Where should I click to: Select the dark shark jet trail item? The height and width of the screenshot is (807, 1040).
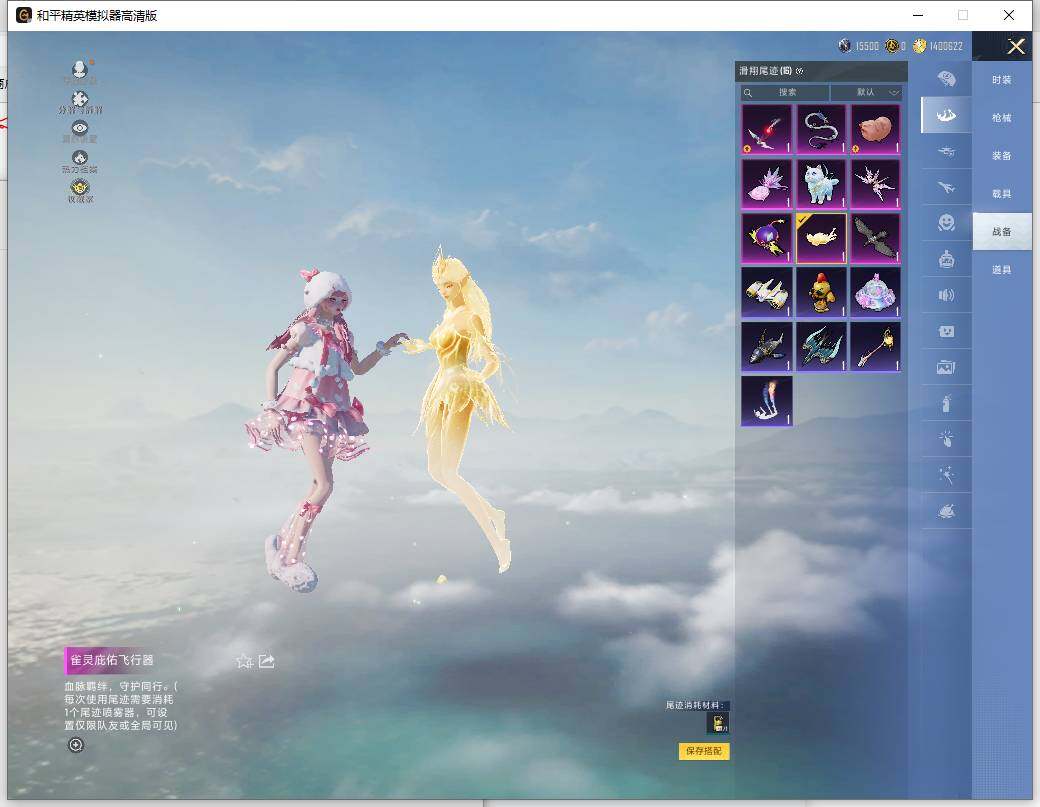tap(766, 347)
